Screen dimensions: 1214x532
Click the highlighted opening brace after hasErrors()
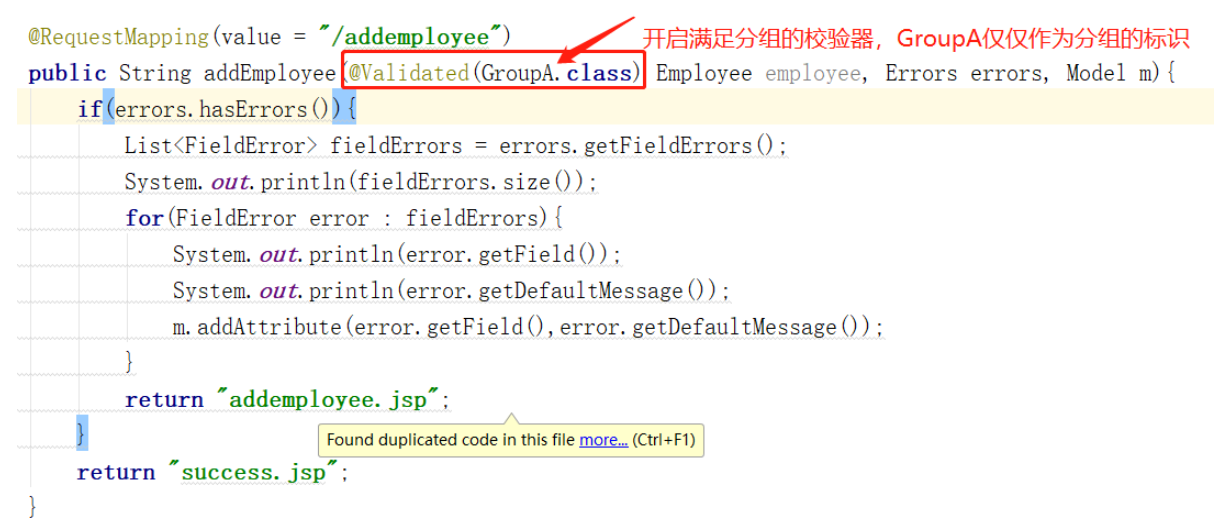click(x=350, y=109)
